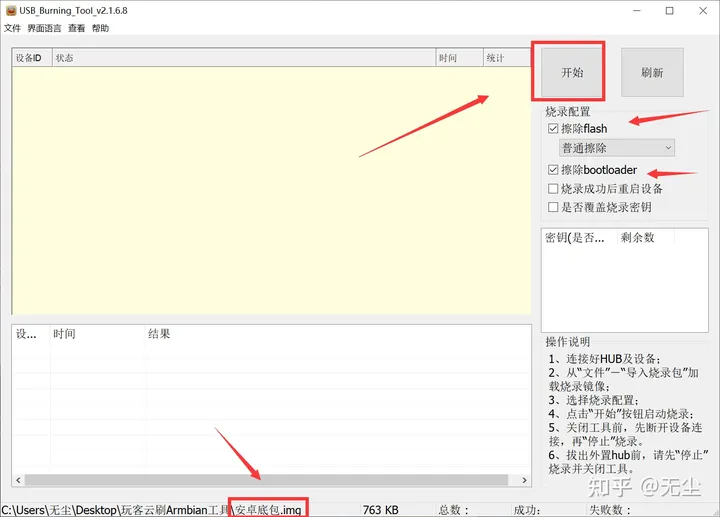Image resolution: width=720 pixels, height=517 pixels.
Task: Toggle the 擦除flash checkbox
Action: point(554,129)
